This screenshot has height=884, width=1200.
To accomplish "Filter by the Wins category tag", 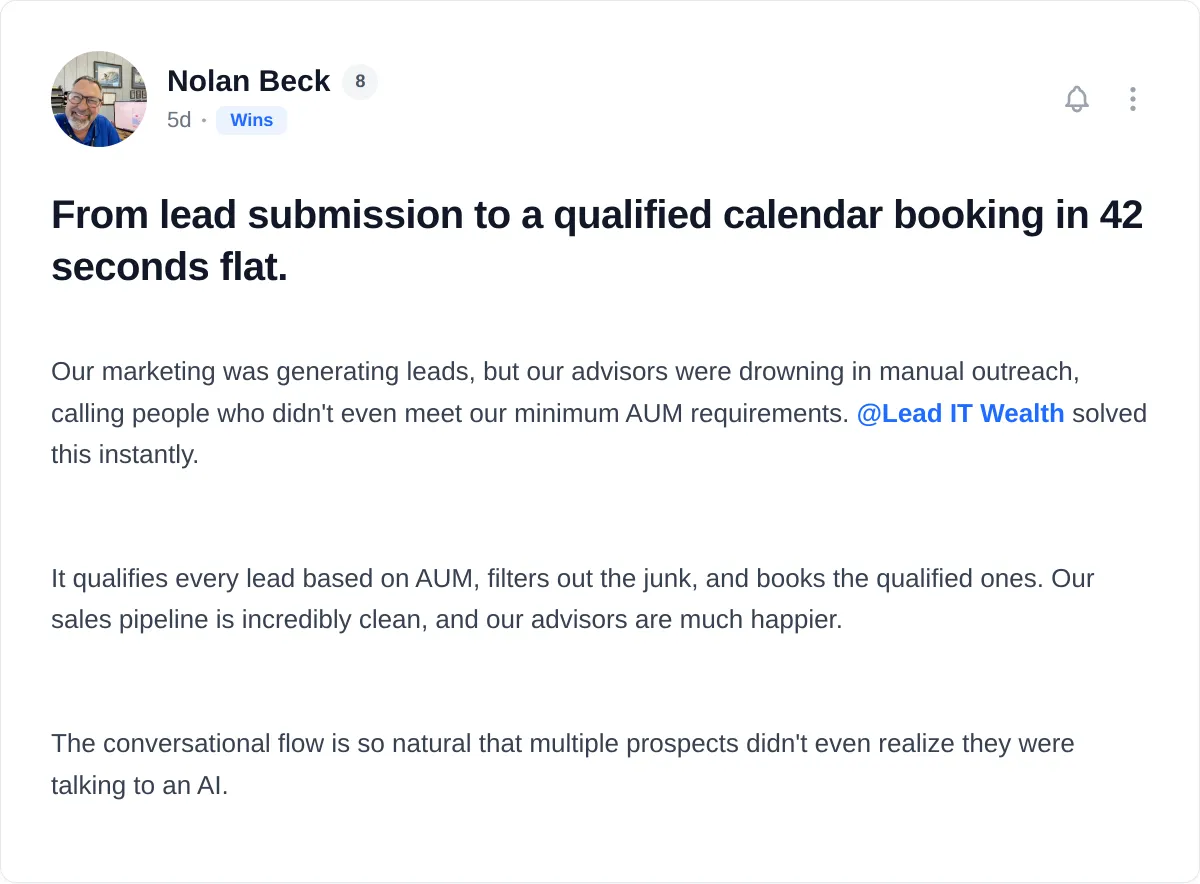I will tap(251, 120).
